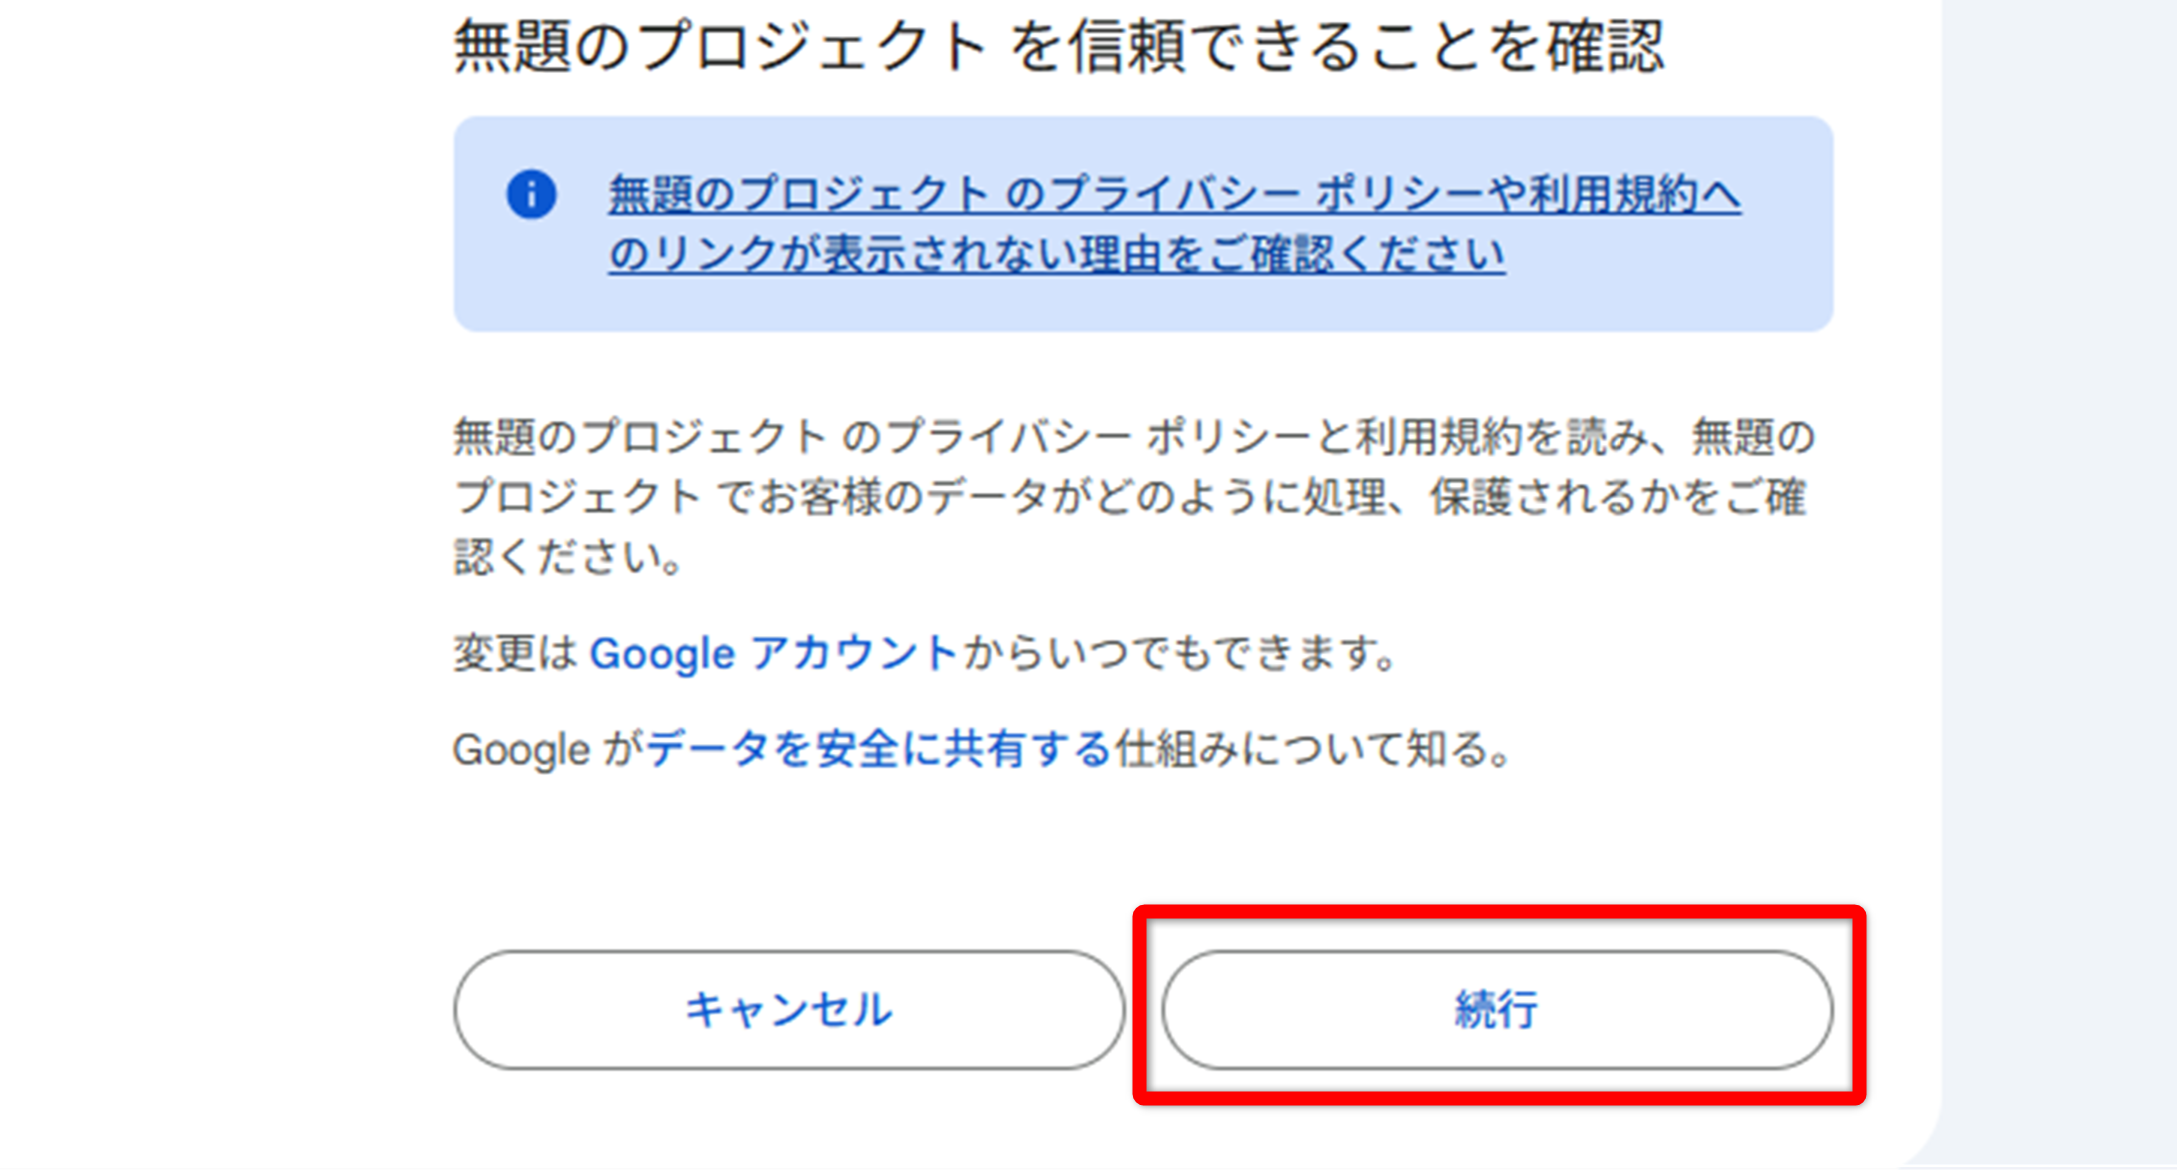Click the 無題のプロジェクト を信頼できることを確認 heading
Screen dimensions: 2177x1170
tap(1059, 47)
